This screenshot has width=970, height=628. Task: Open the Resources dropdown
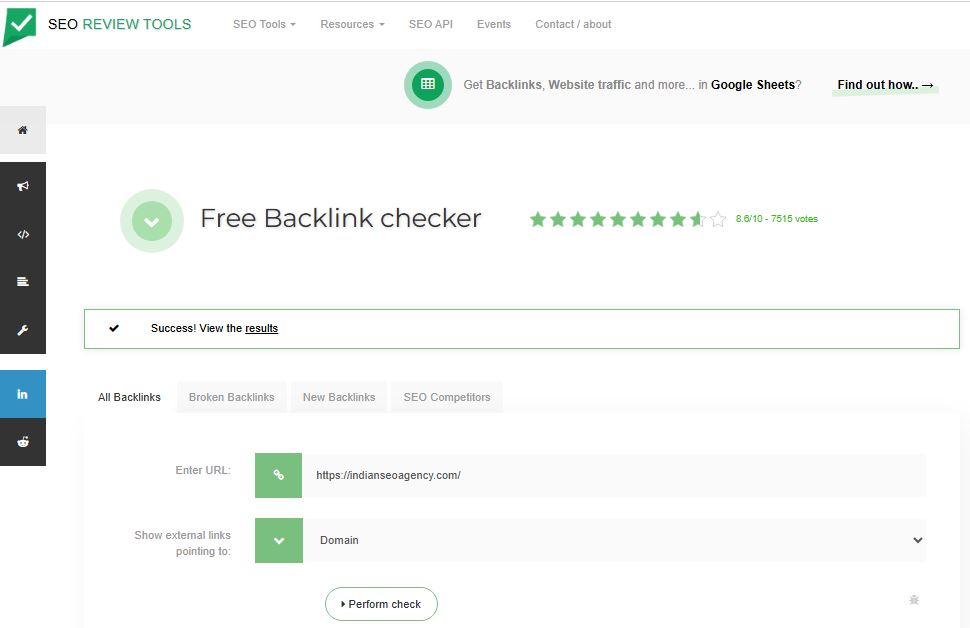pyautogui.click(x=351, y=24)
